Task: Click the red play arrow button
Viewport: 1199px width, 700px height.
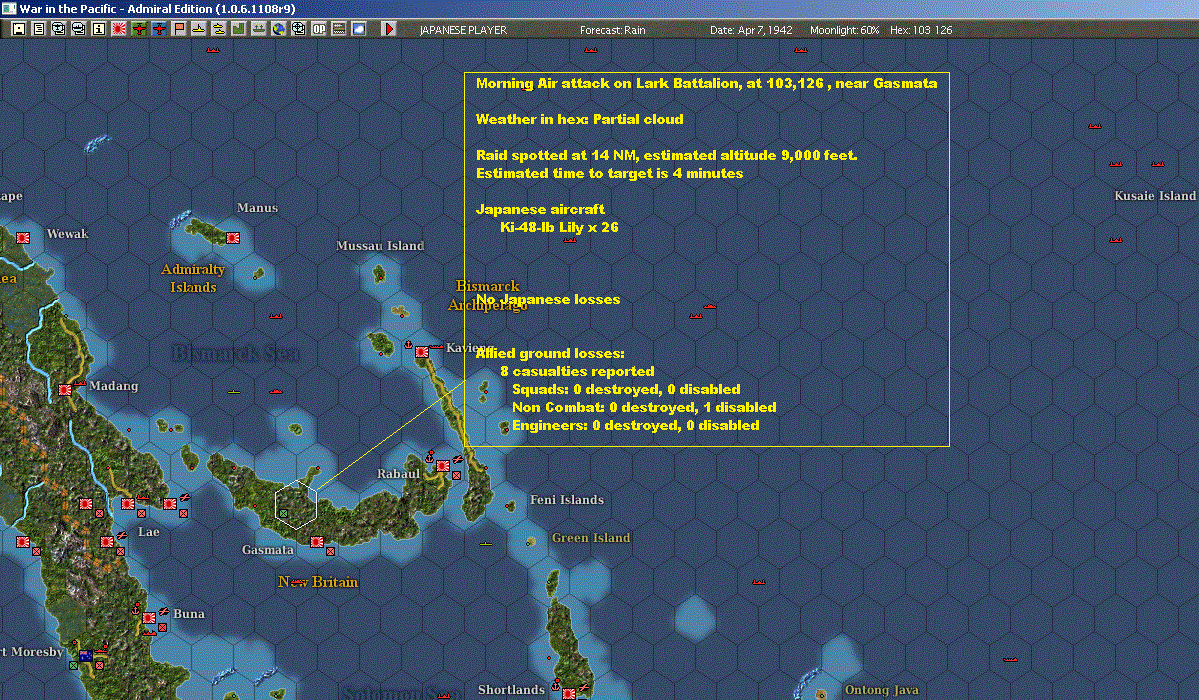Action: tap(388, 29)
